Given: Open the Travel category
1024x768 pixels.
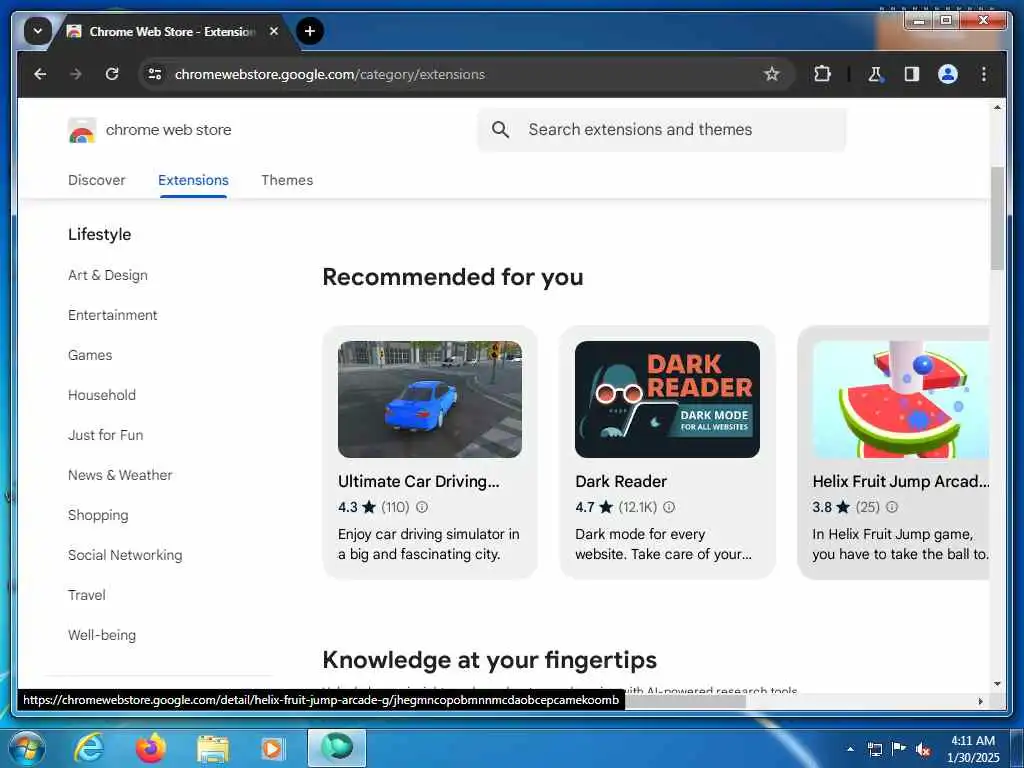Looking at the screenshot, I should tap(87, 595).
